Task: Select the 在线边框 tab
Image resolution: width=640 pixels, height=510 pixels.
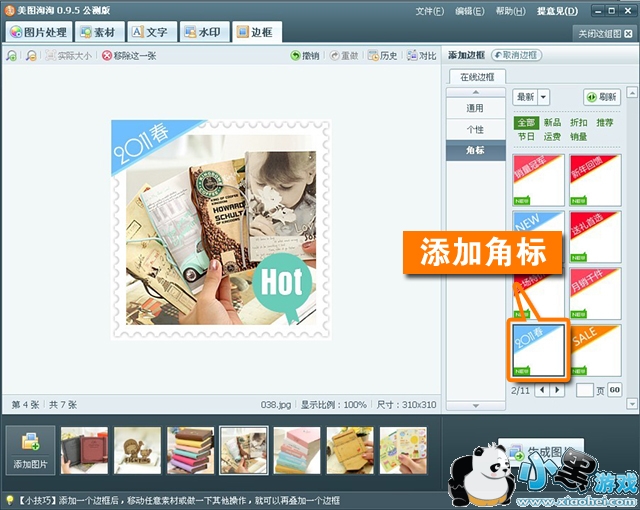Action: (477, 77)
